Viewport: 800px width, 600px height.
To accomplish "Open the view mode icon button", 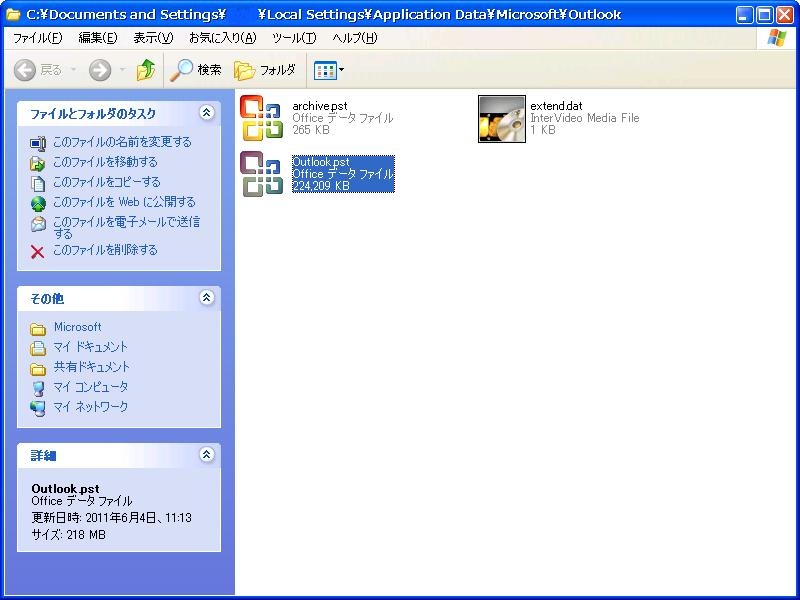I will pyautogui.click(x=325, y=70).
